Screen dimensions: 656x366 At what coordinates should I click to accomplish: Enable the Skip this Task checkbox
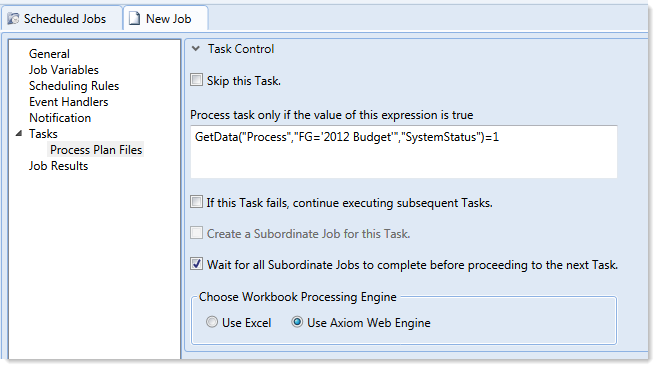tap(196, 79)
